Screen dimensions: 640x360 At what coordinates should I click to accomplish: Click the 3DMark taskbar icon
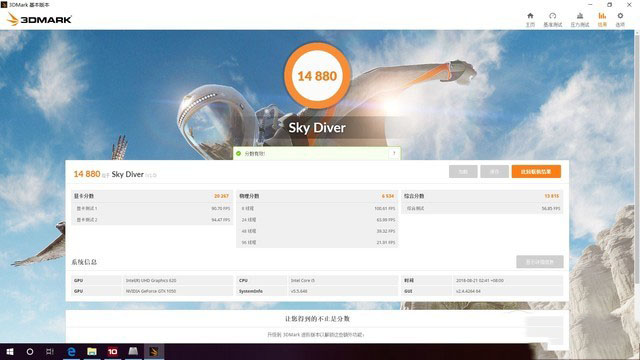coord(153,351)
